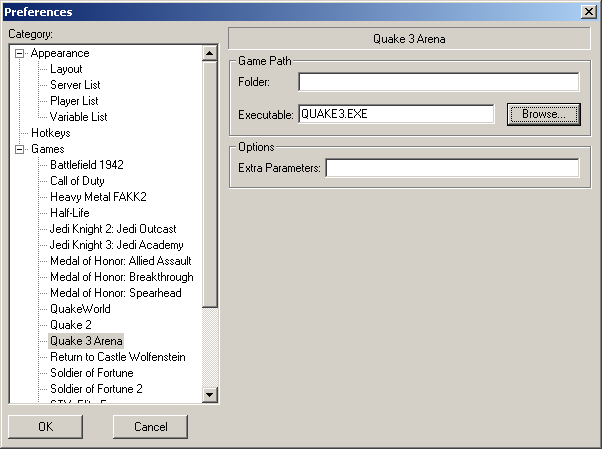Select QuakeWorld game entry
Screen dimensions: 602x449
tap(80, 309)
